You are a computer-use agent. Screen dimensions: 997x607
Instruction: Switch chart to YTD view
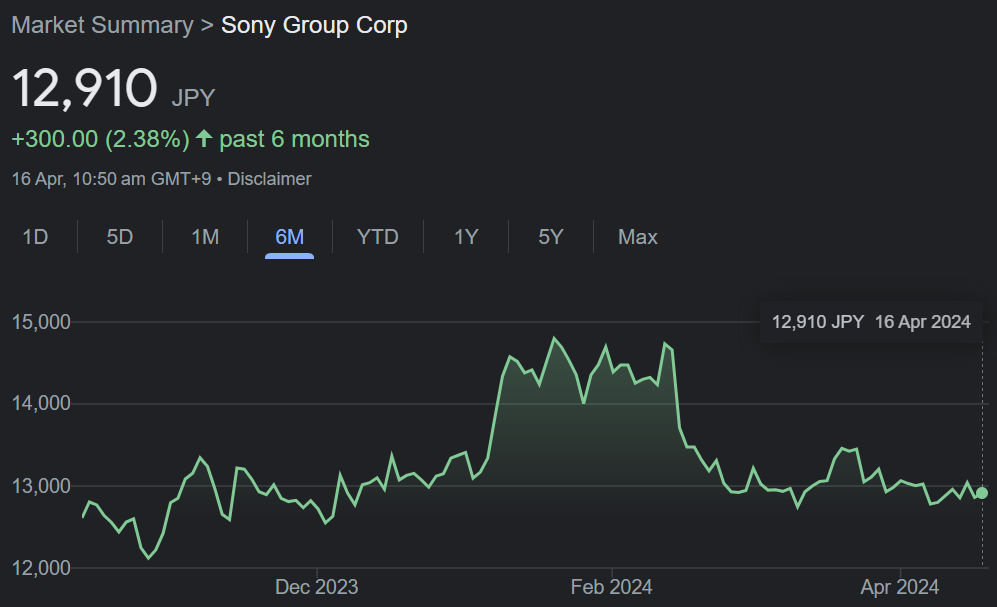click(x=378, y=237)
